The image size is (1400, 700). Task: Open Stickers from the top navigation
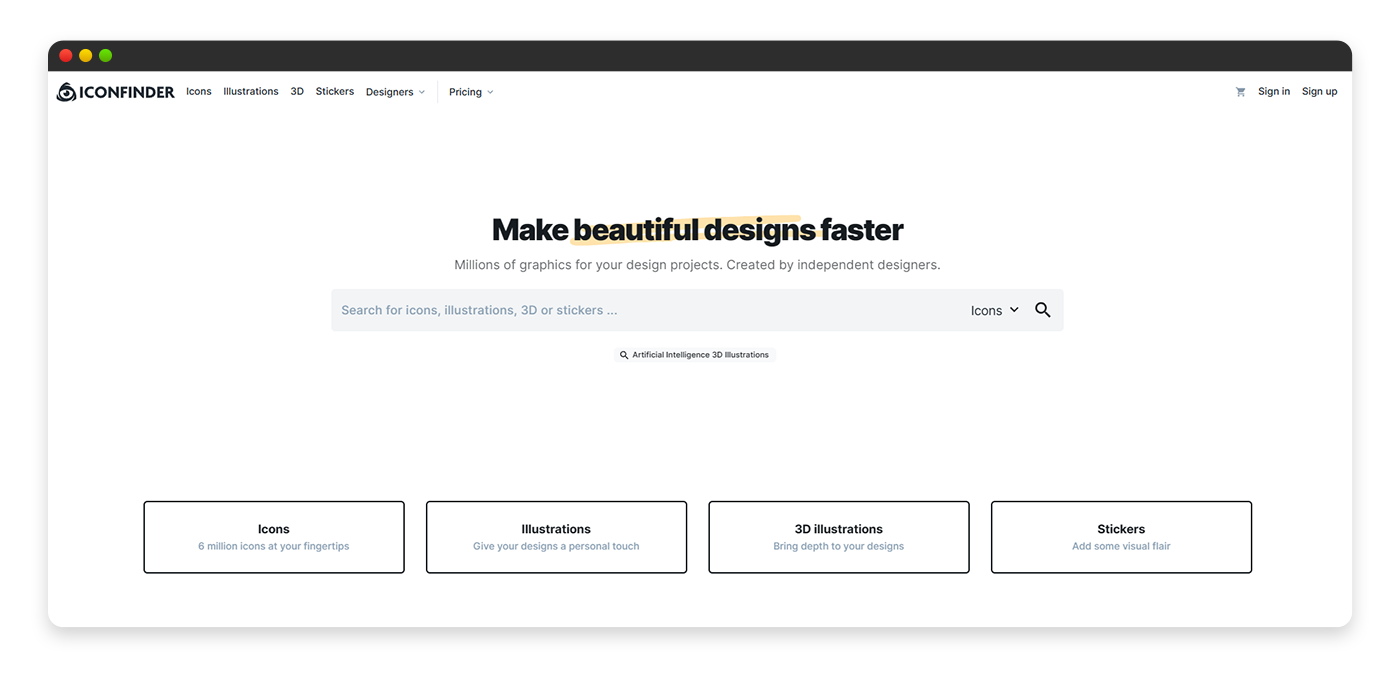click(335, 91)
